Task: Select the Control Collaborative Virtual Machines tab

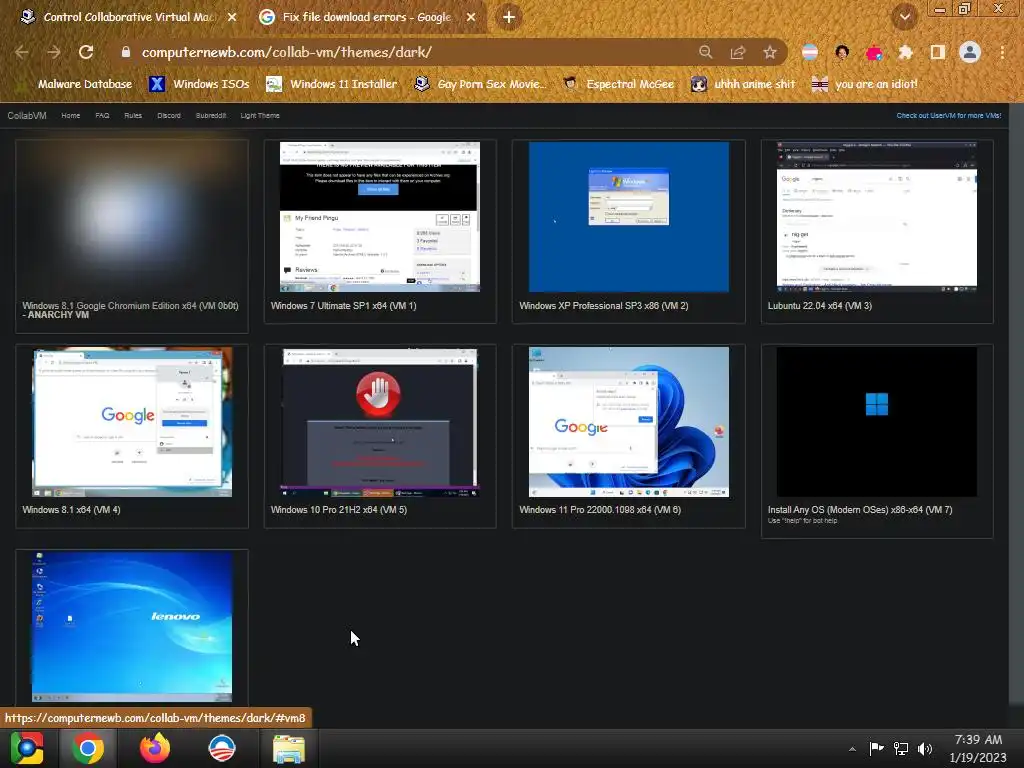Action: [128, 17]
